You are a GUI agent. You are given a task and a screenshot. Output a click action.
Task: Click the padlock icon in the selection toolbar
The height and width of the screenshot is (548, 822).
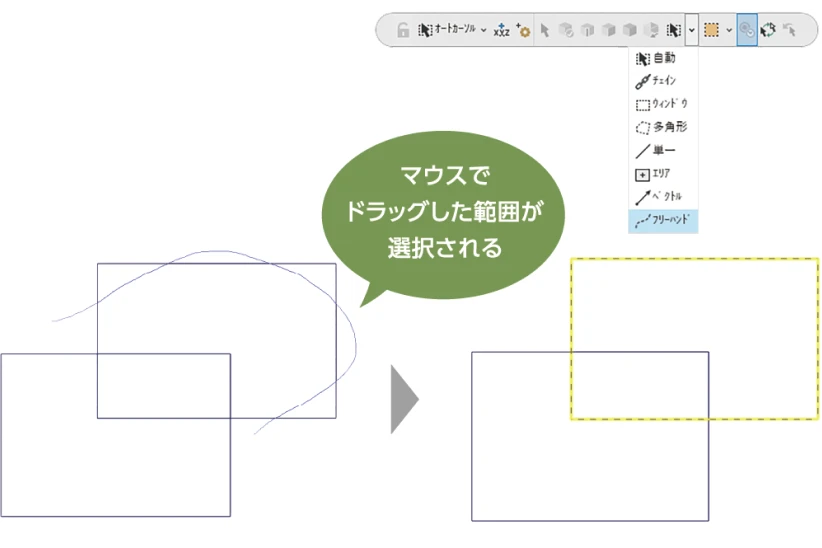point(402,30)
